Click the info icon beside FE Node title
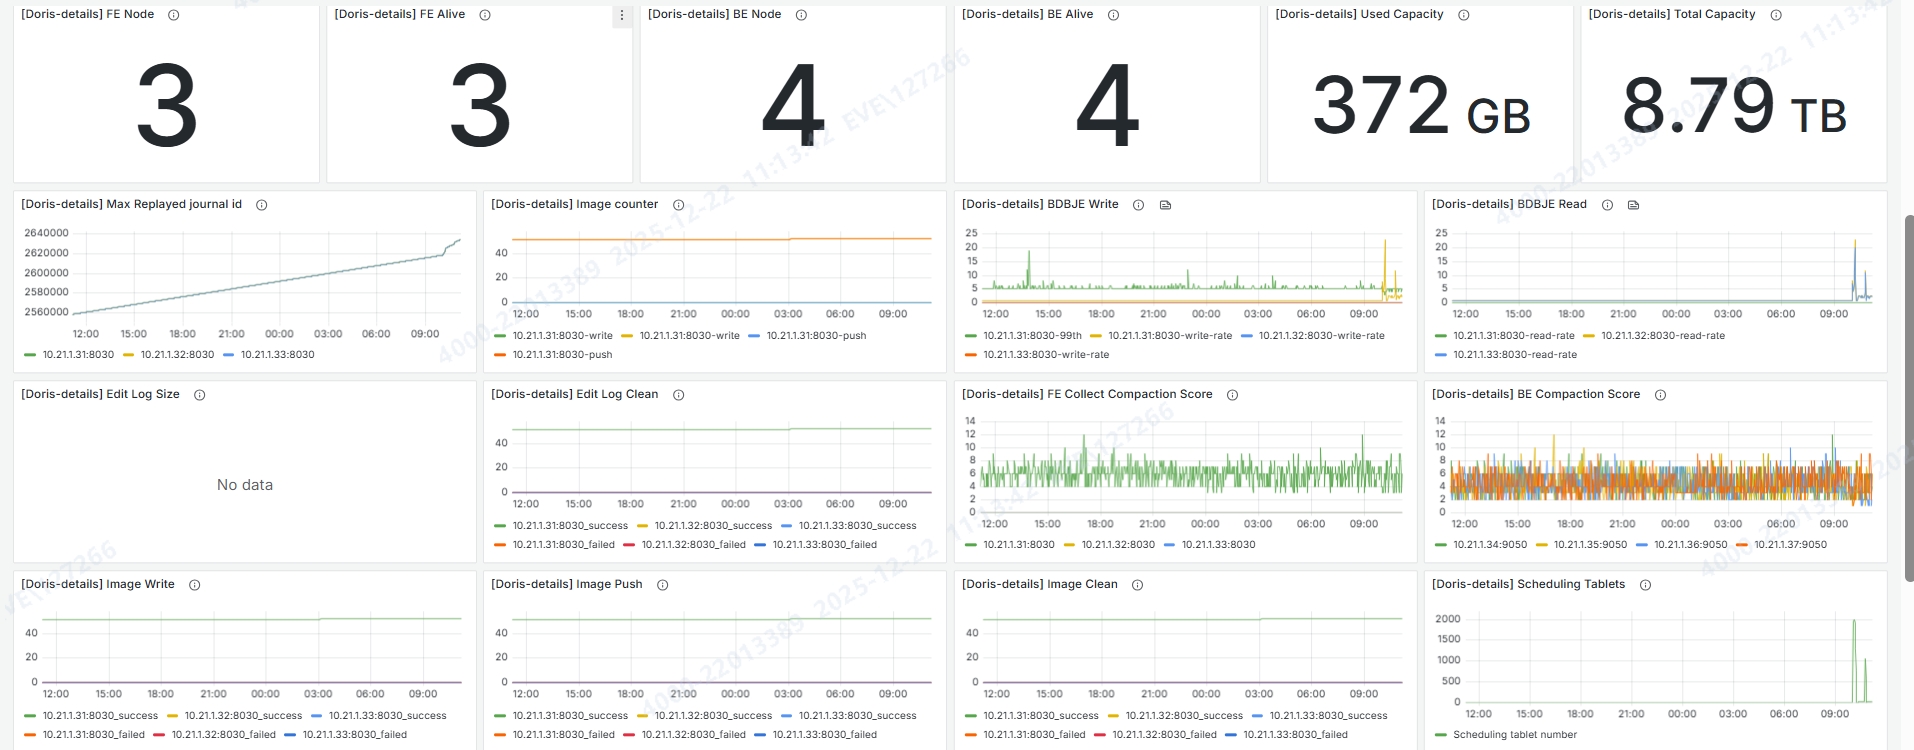 point(174,15)
